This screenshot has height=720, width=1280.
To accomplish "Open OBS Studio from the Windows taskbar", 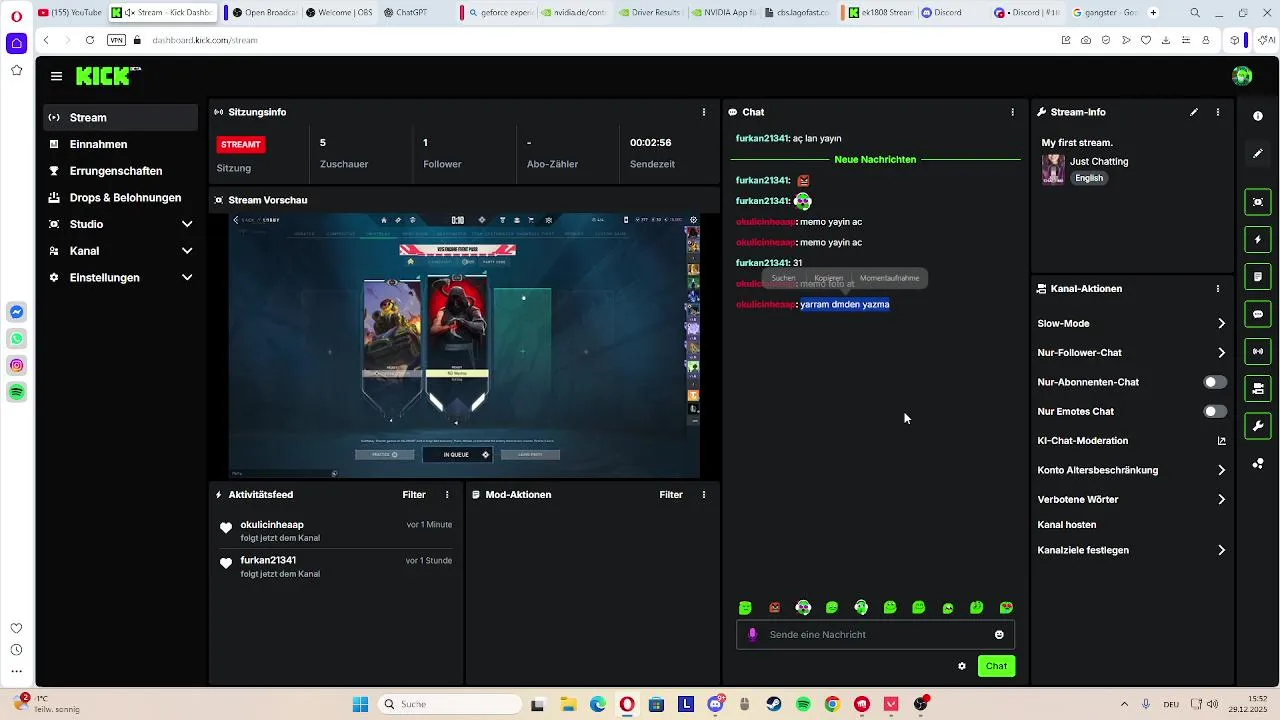I will click(x=921, y=704).
